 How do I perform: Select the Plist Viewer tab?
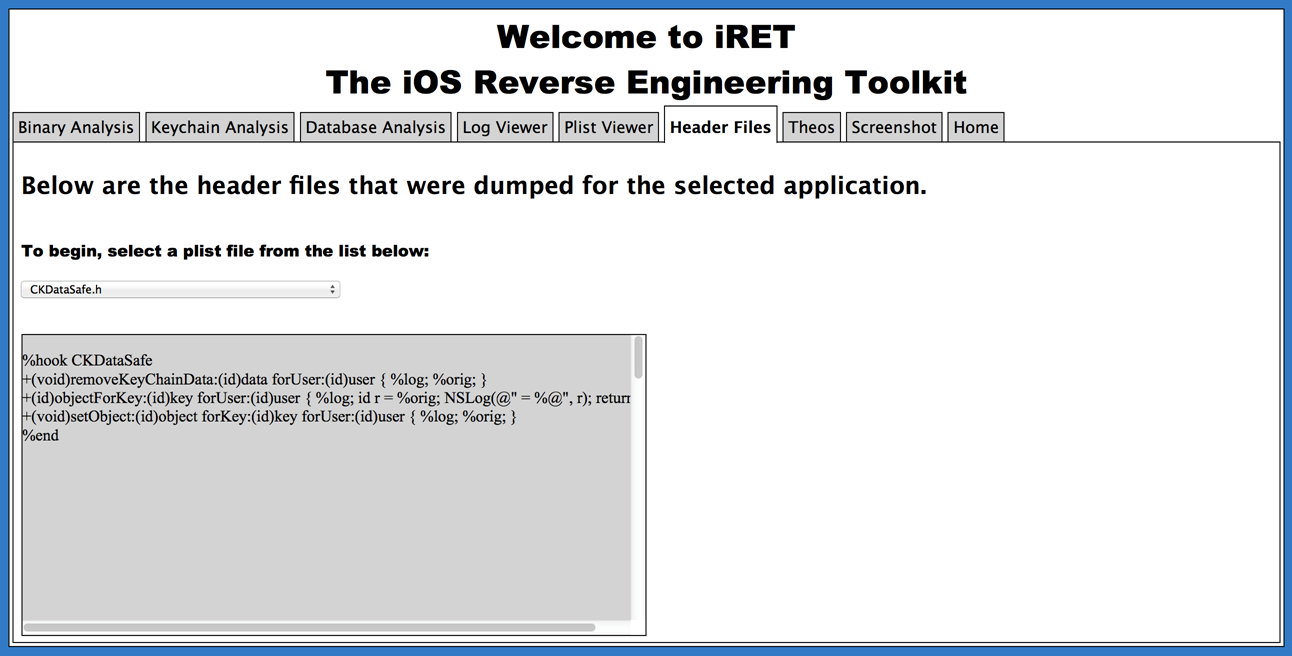(608, 127)
